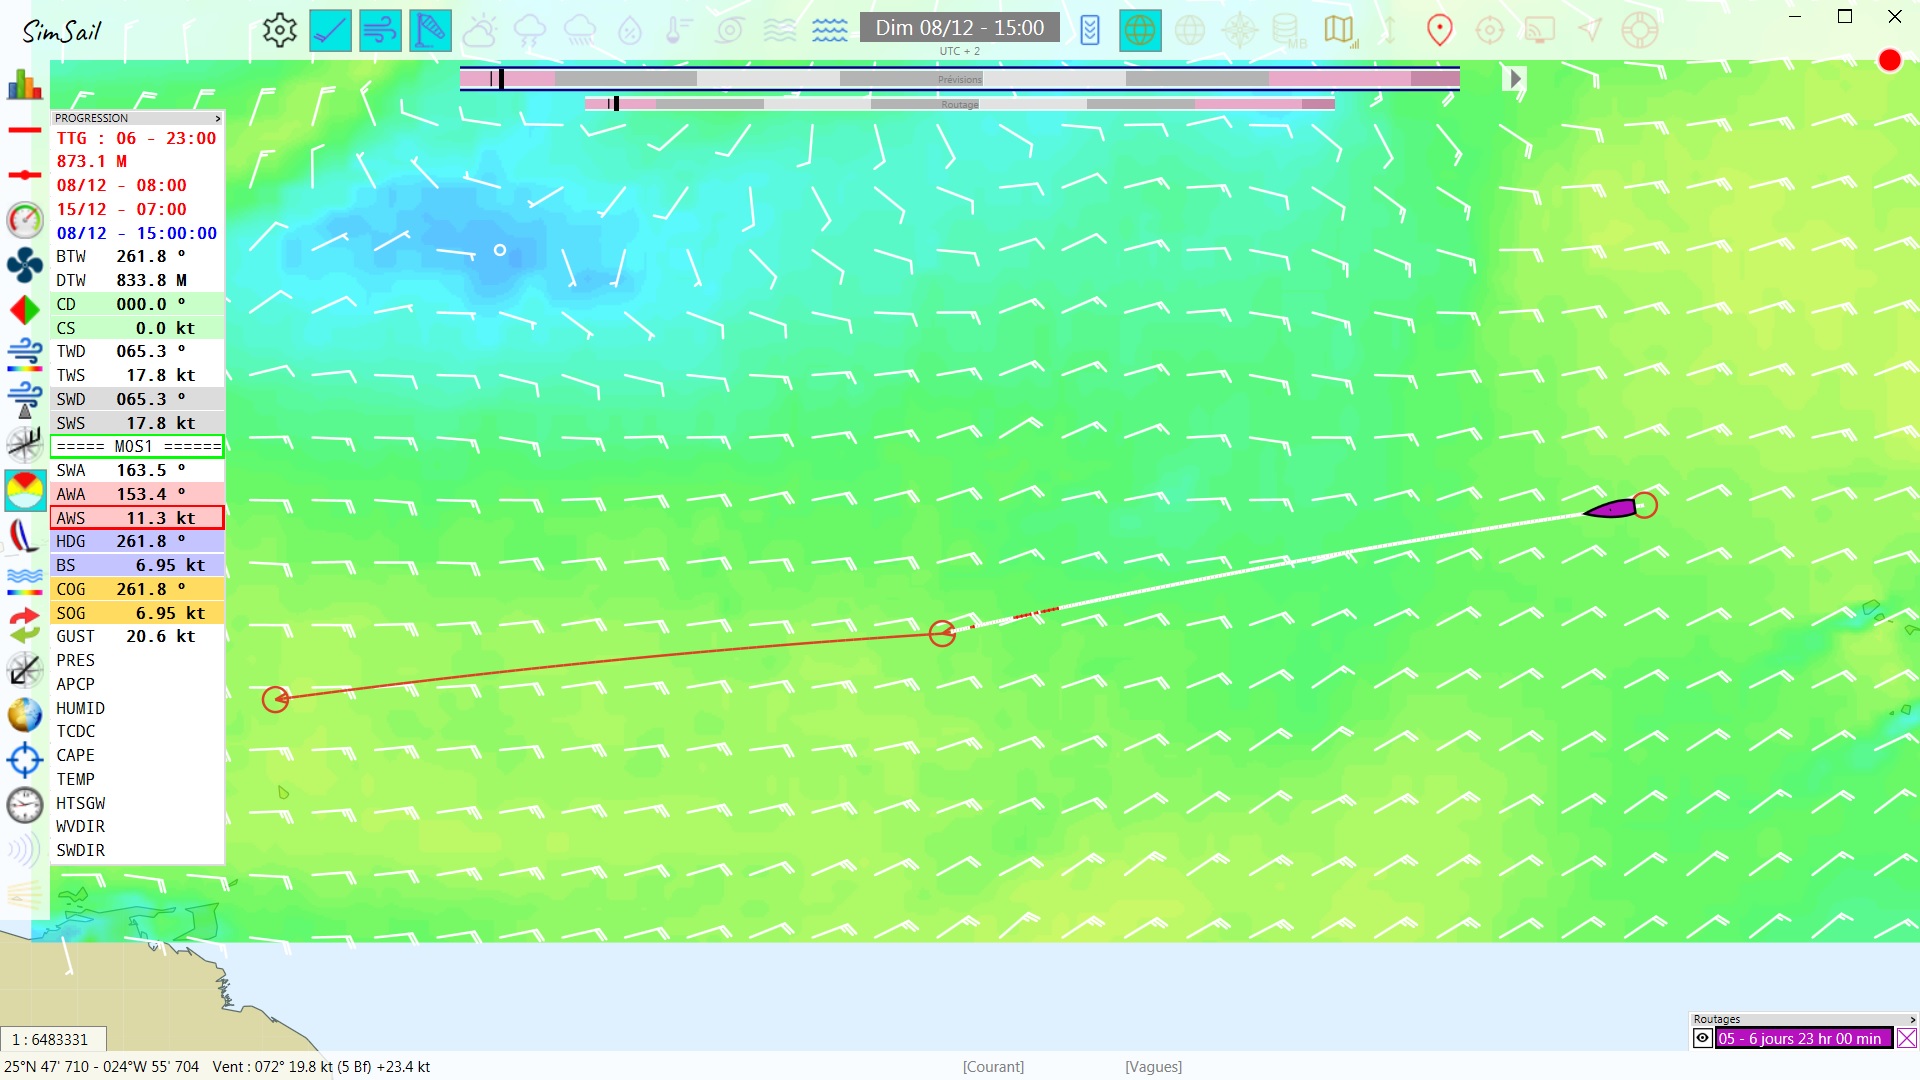This screenshot has height=1080, width=1920.
Task: Click the port-starboard red-green diamond icon
Action: point(24,310)
